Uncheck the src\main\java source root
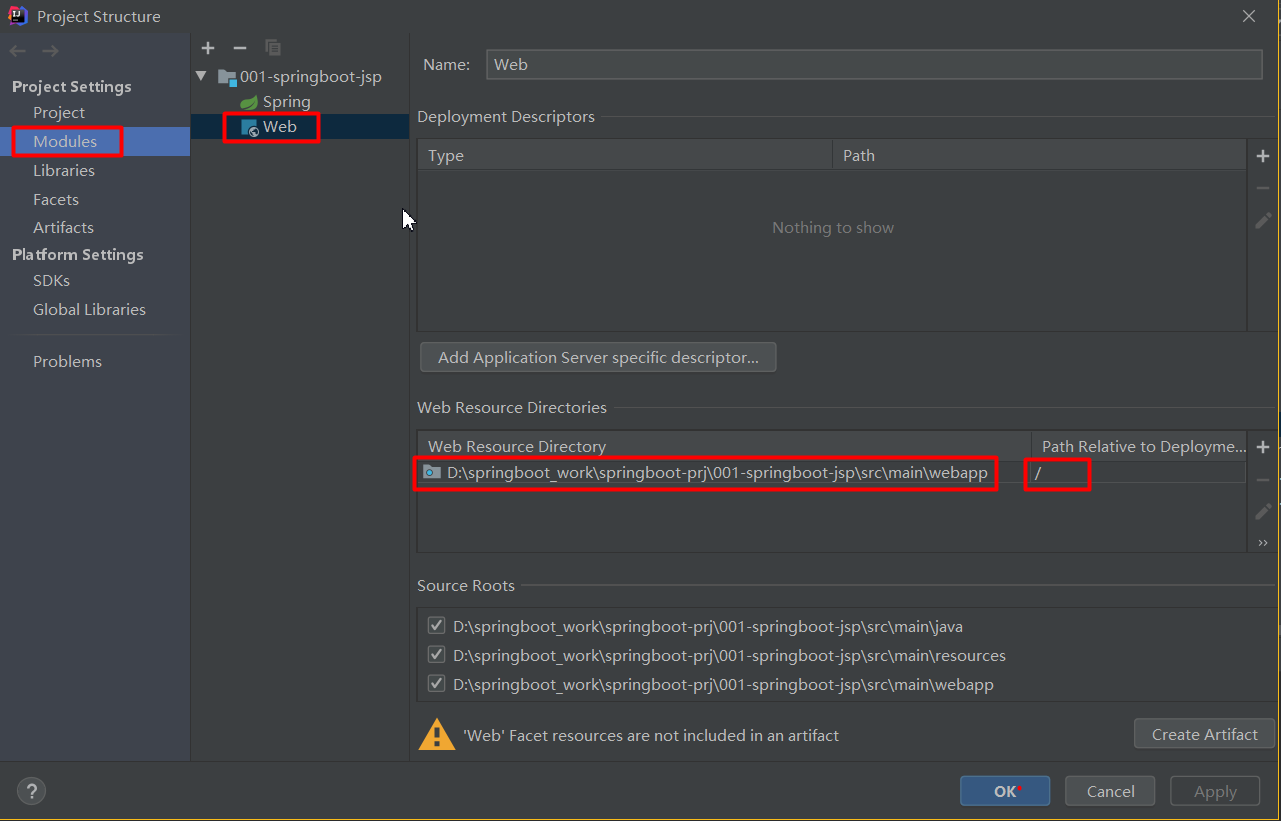 click(x=436, y=626)
